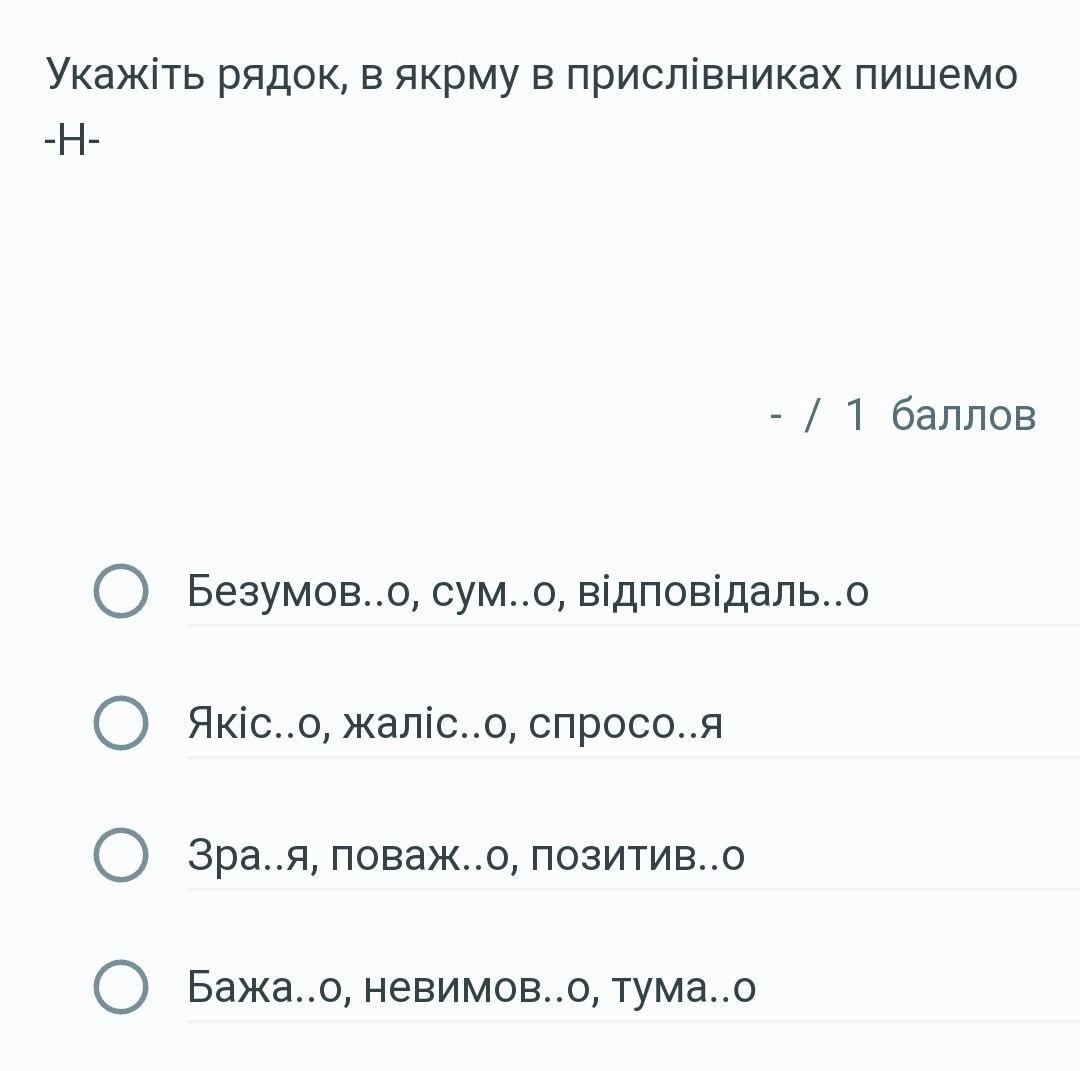Pick radio circle for Бажа..о row
Image resolution: width=1080 pixels, height=1071 pixels.
(x=121, y=987)
